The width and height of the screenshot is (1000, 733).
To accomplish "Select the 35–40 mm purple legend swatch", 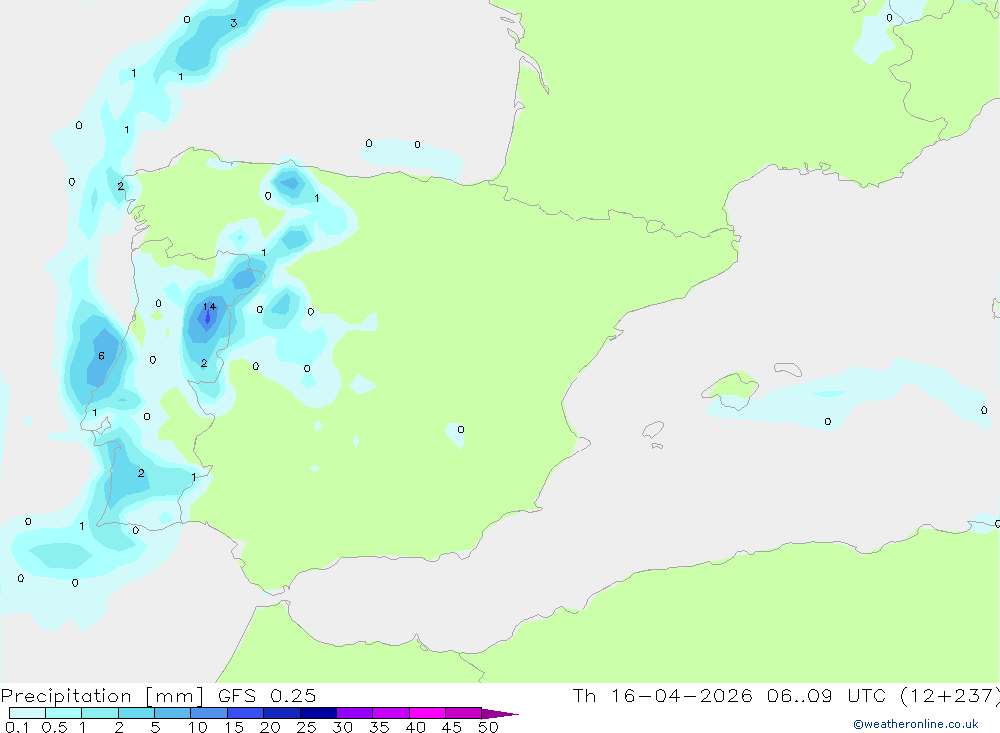I will 391,713.
